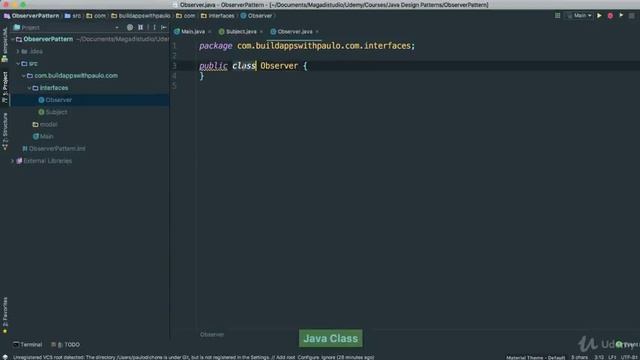Toggle the simpleUML side tool window
640x360 pixels.
(x=5, y=45)
